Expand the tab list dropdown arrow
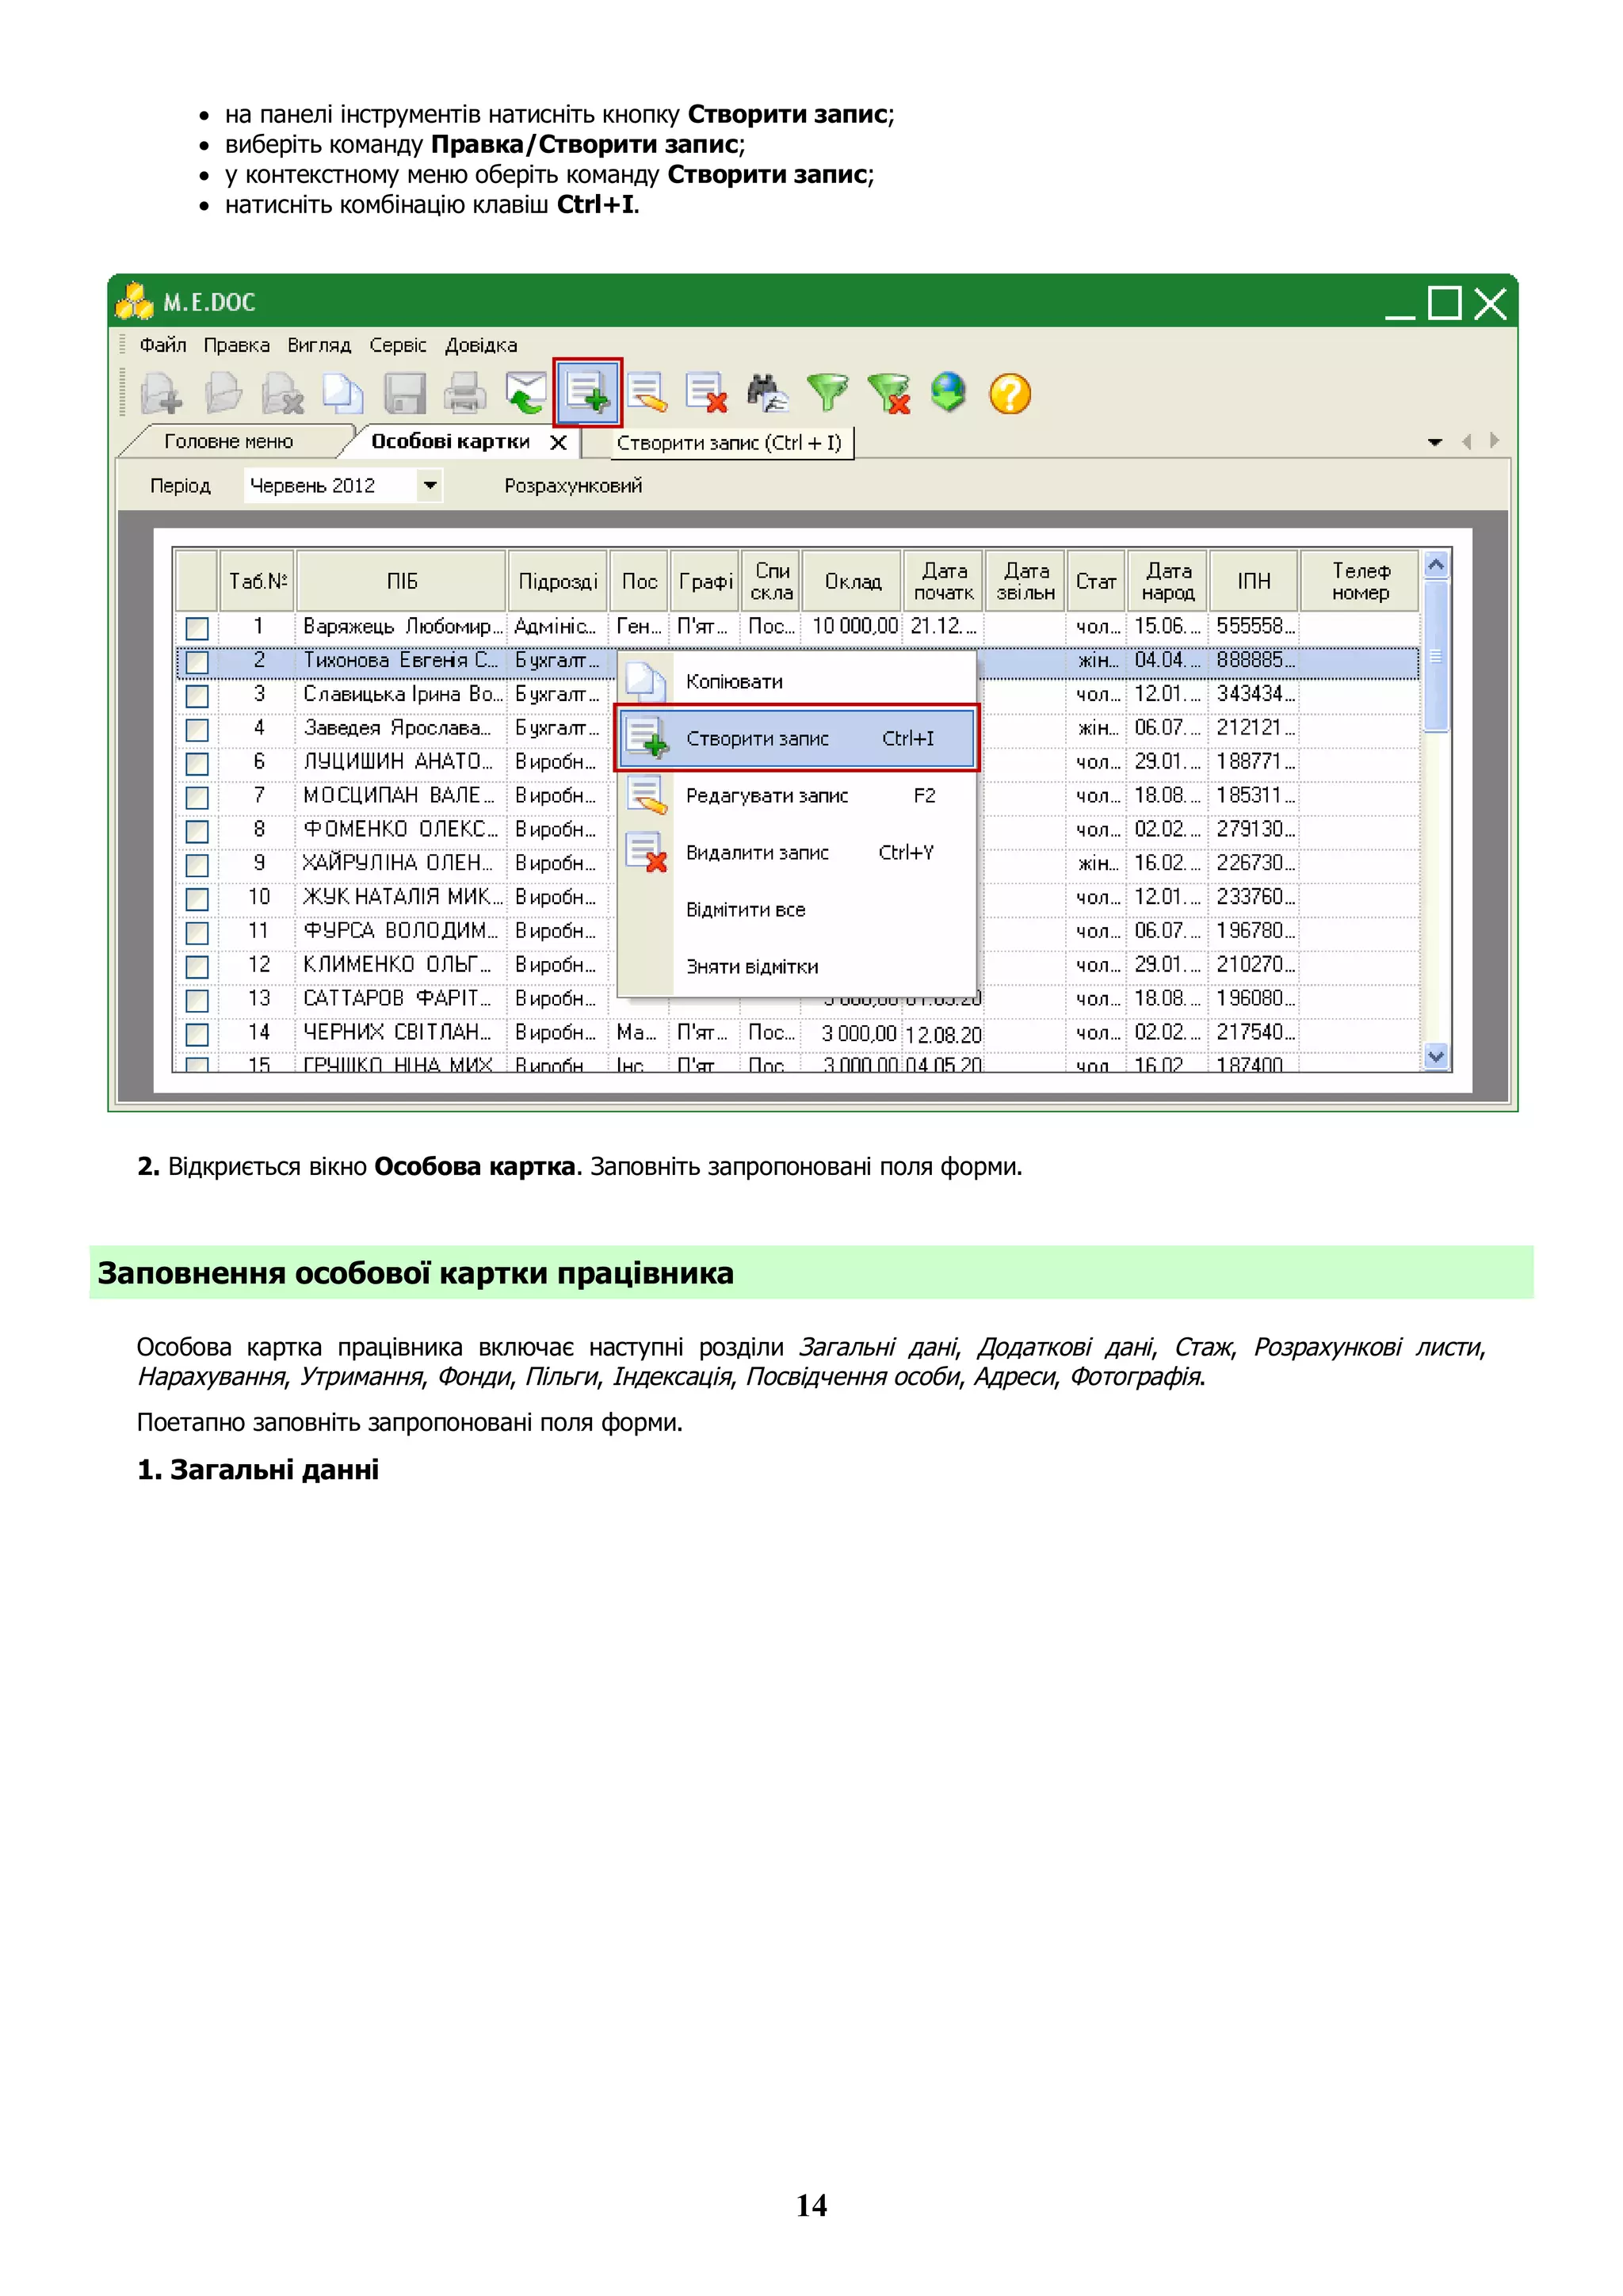1623x2296 pixels. (1435, 442)
